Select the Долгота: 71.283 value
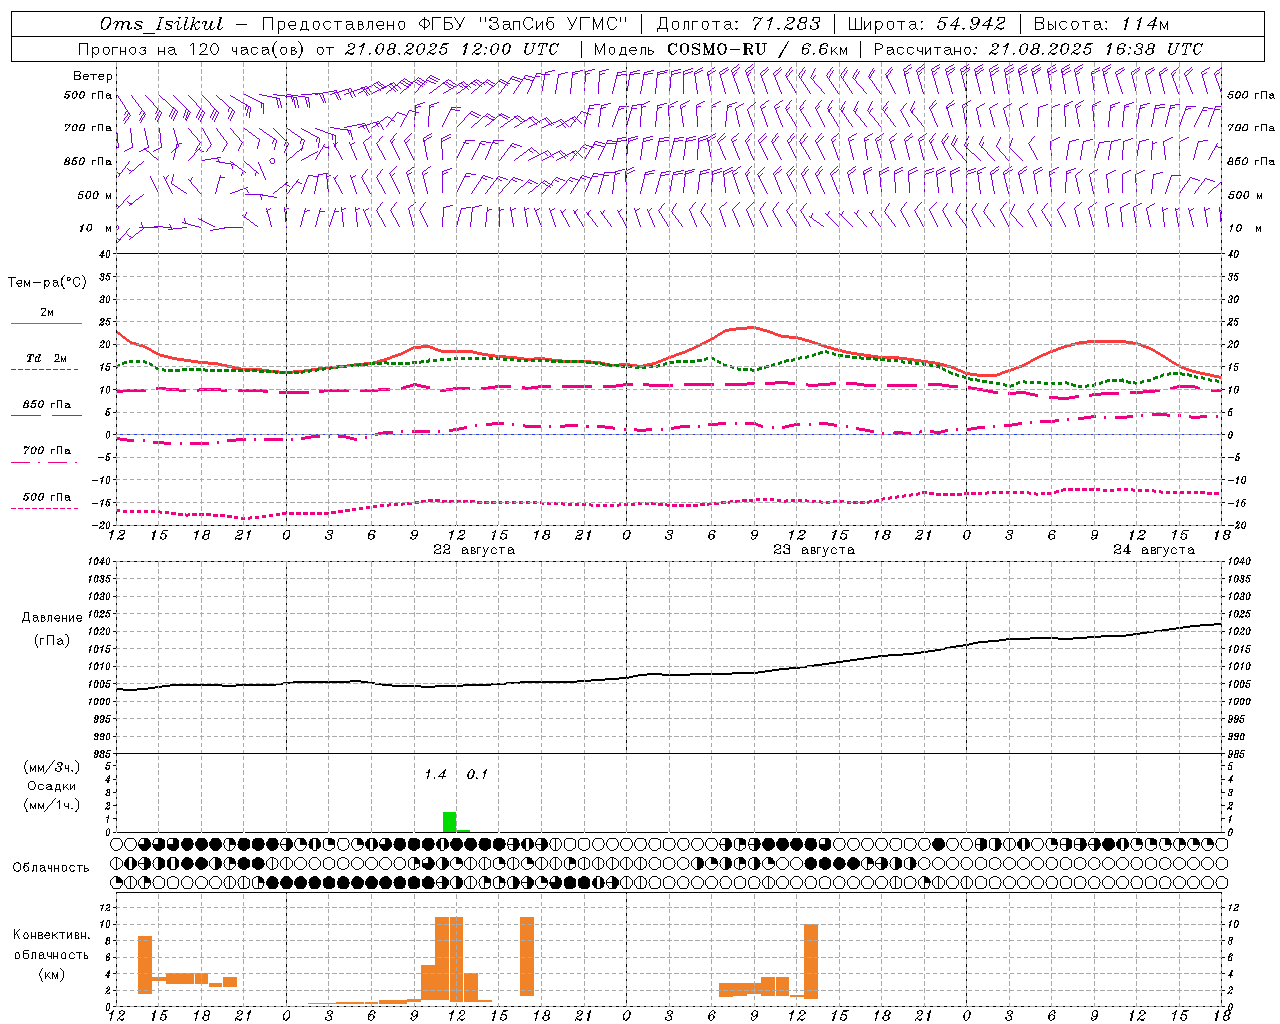The height and width of the screenshot is (1024, 1280). point(738,24)
